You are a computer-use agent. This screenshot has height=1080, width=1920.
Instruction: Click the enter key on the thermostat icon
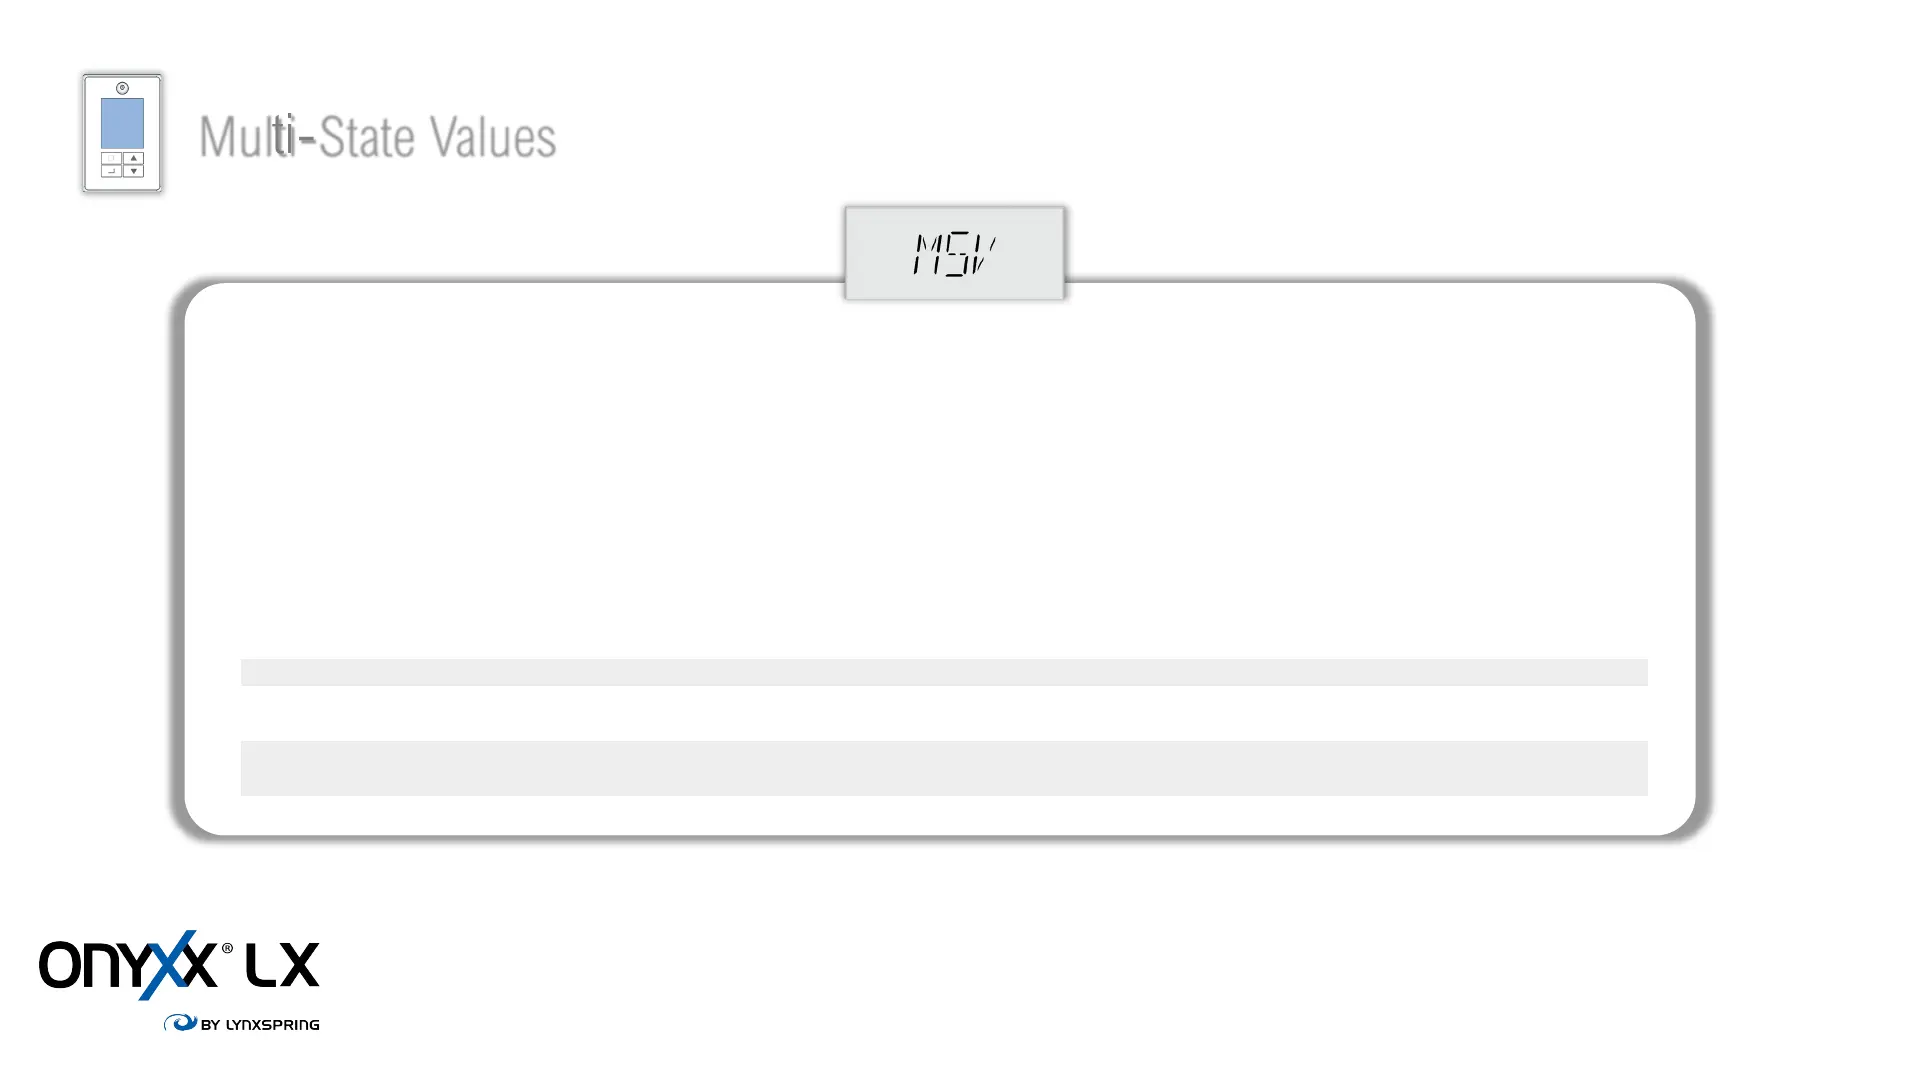pyautogui.click(x=112, y=171)
